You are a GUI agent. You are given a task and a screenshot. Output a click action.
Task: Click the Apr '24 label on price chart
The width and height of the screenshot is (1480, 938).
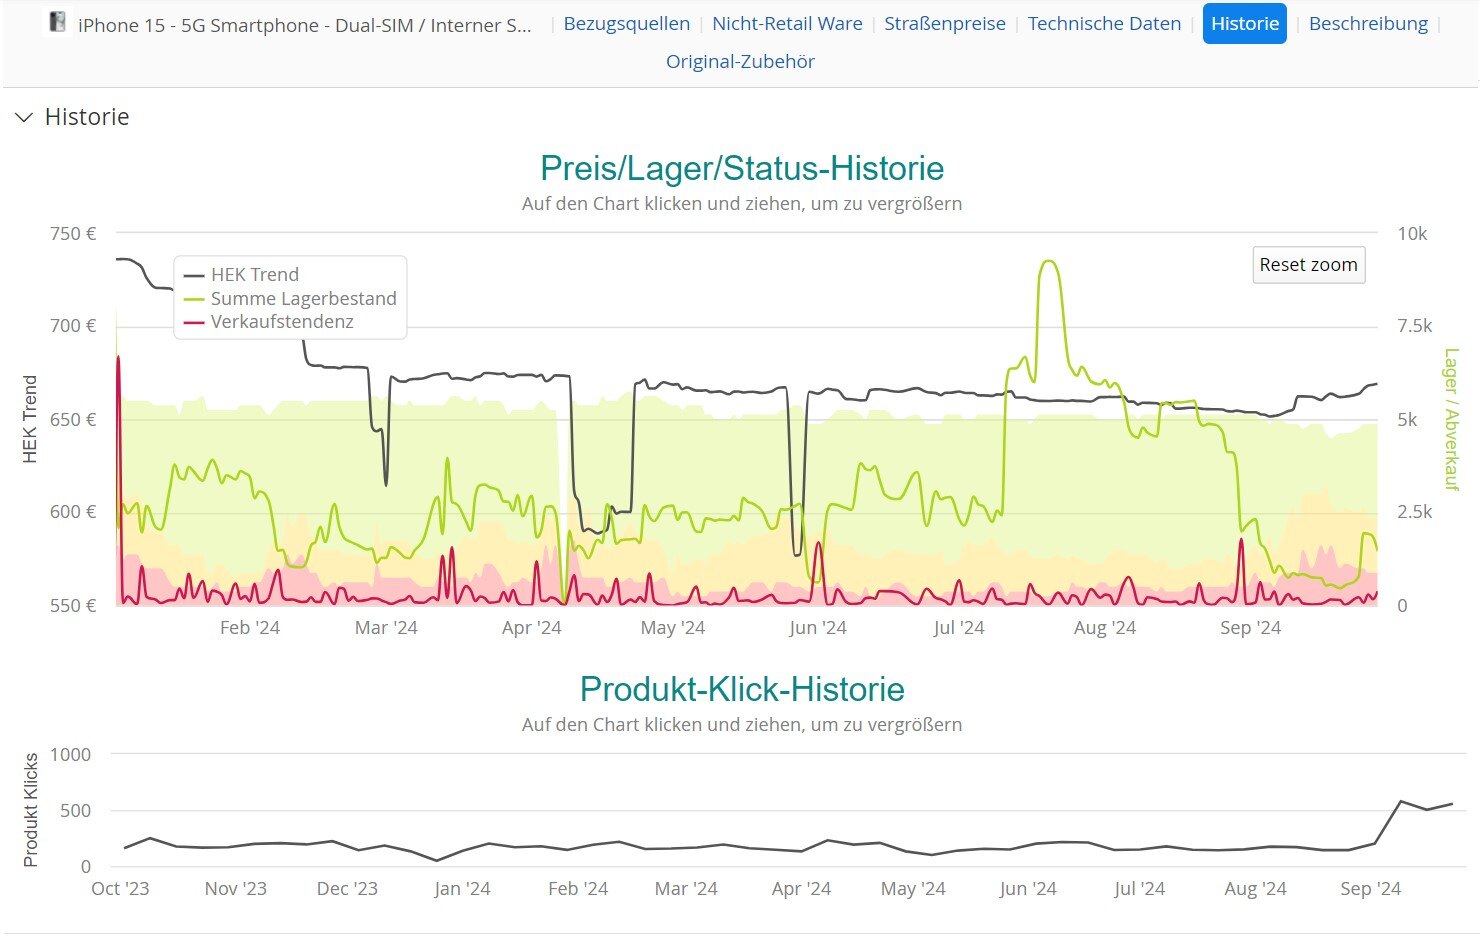531,628
